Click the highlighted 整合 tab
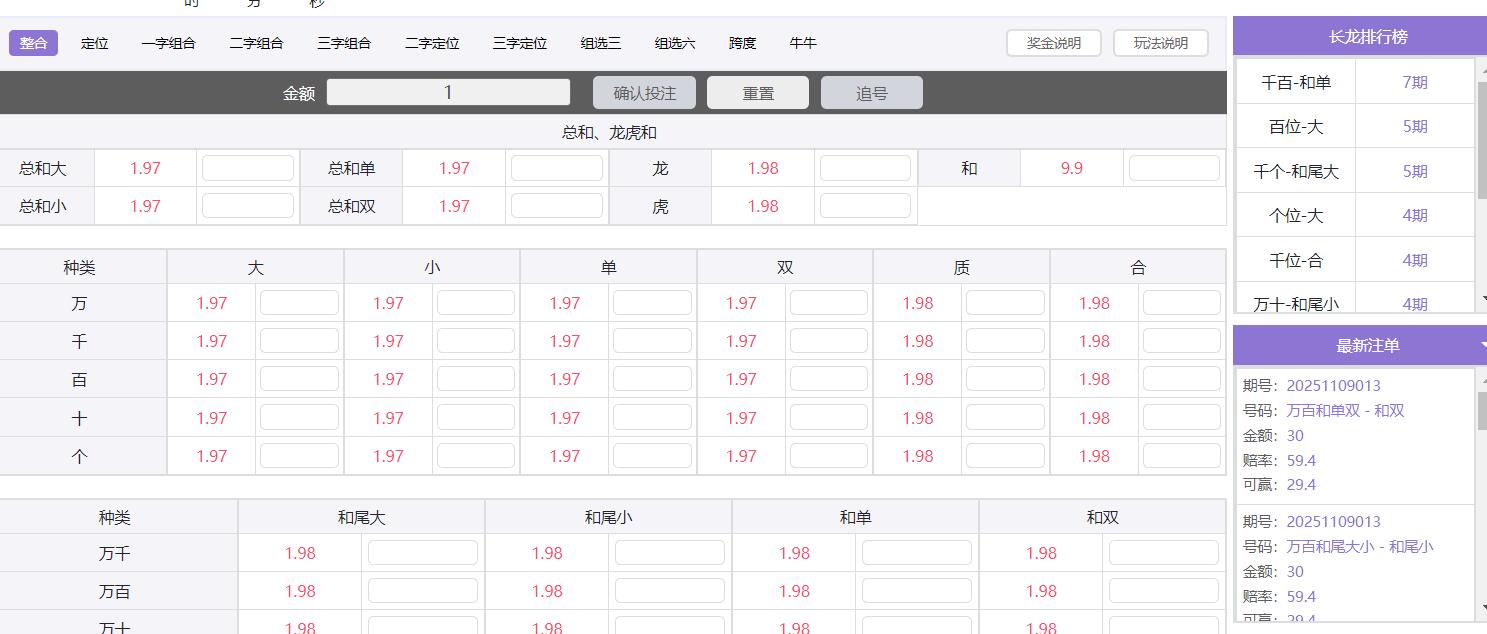This screenshot has height=634, width=1487. click(33, 43)
